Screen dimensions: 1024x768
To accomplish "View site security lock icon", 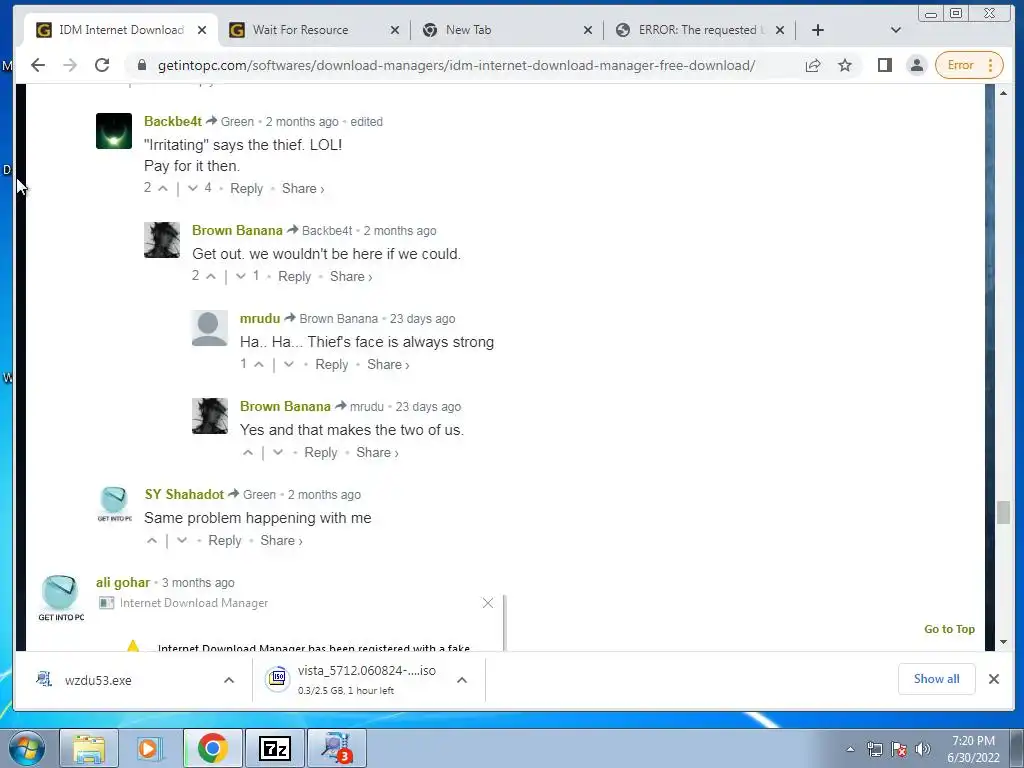I will pyautogui.click(x=141, y=65).
